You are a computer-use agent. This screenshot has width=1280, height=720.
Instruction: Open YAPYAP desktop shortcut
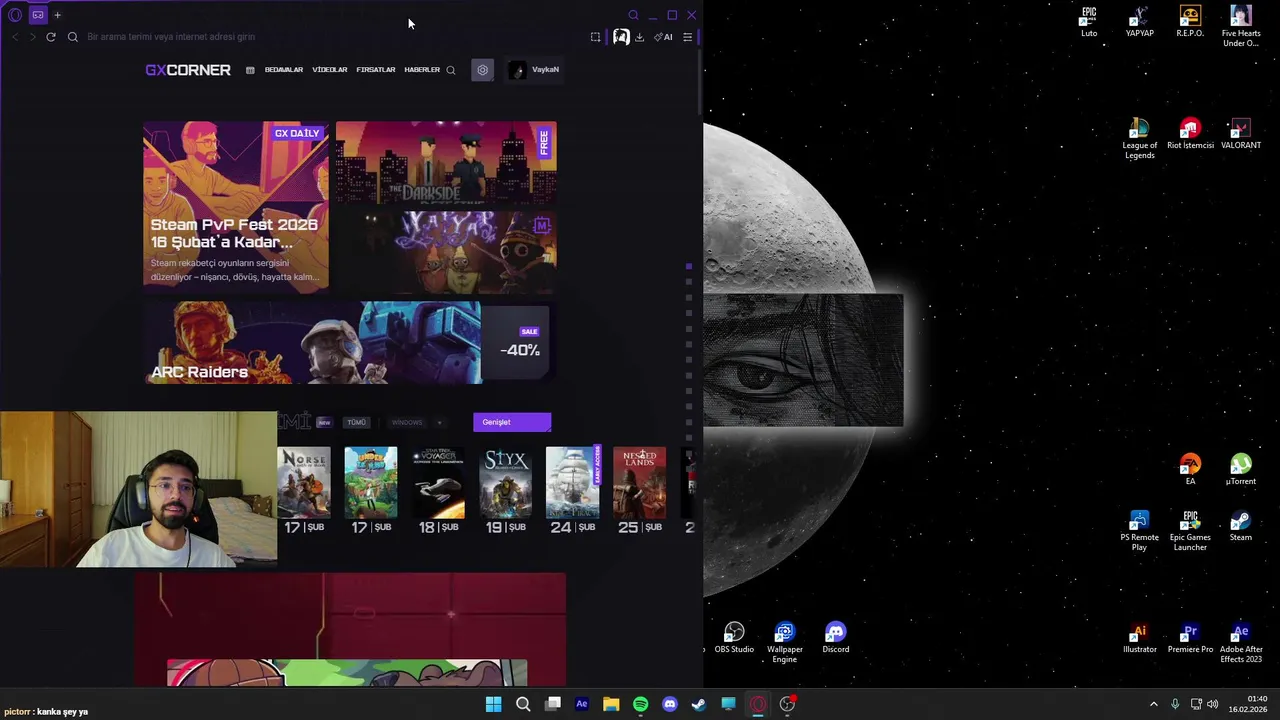tap(1139, 23)
